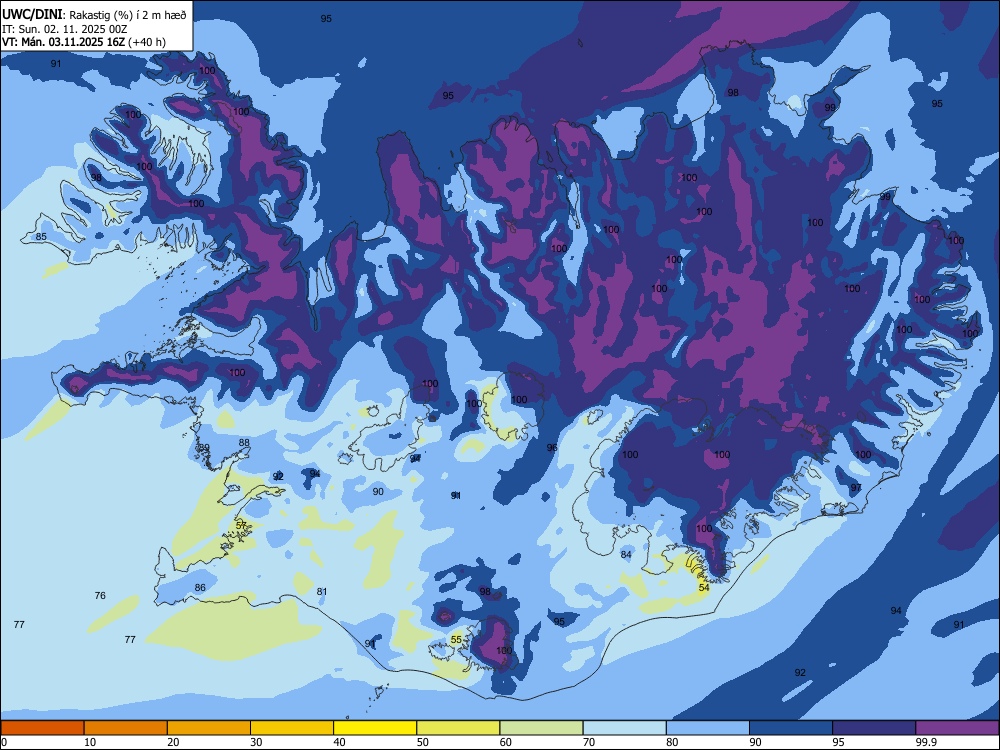Select the '76' humidity value on the map
The height and width of the screenshot is (750, 1000).
tap(100, 596)
